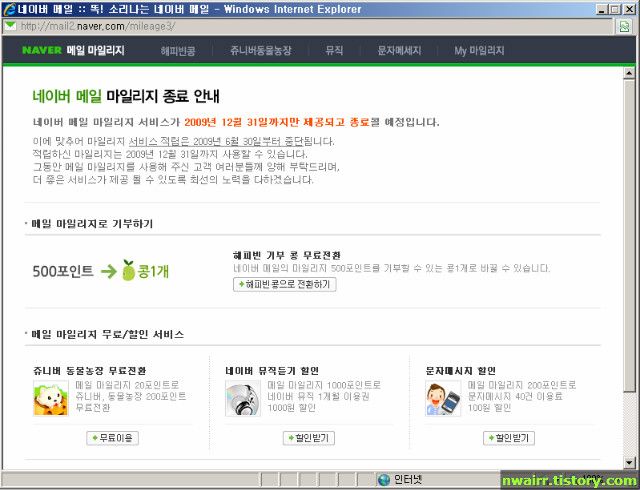Switch to the 뮤직 tab
The height and width of the screenshot is (490, 640).
tap(334, 51)
